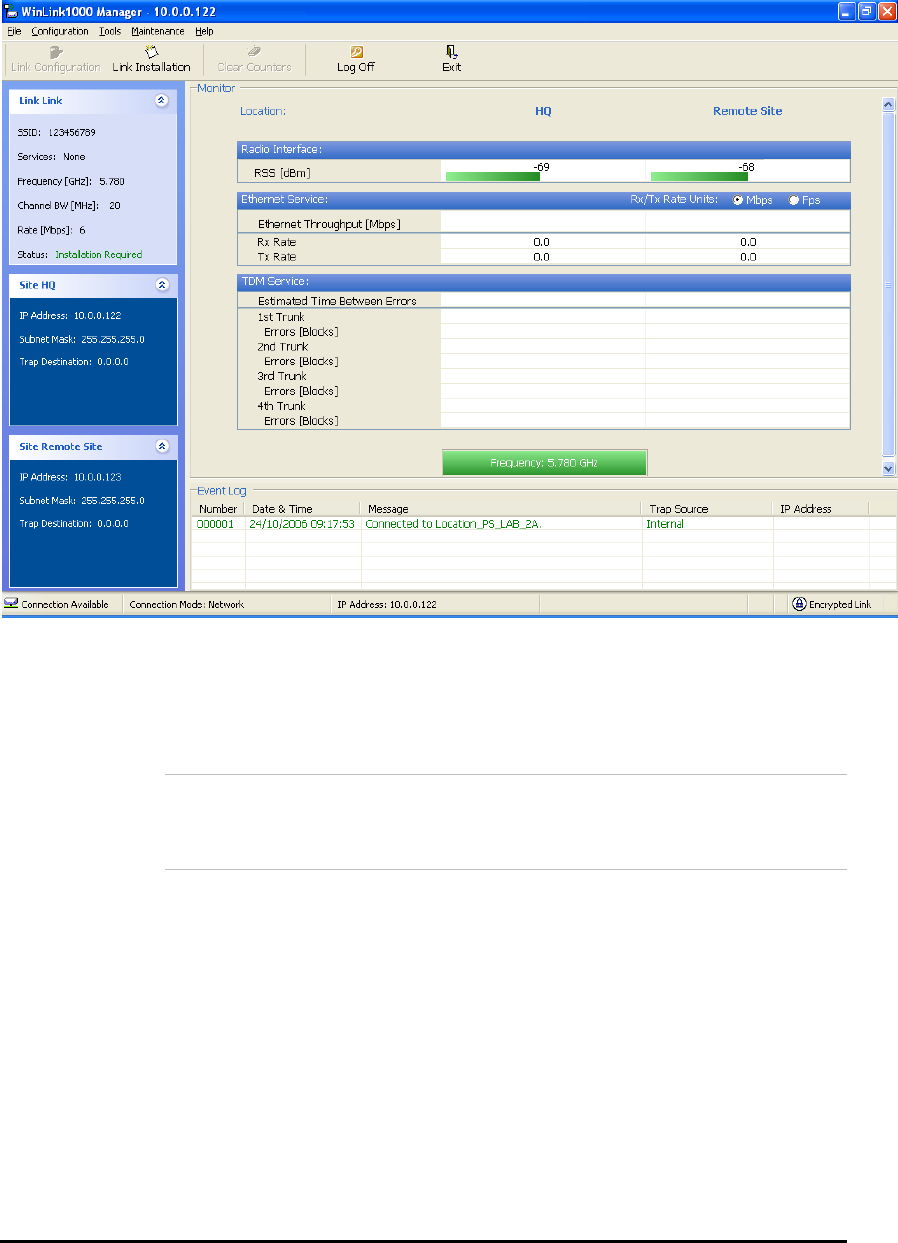This screenshot has height=1243, width=898.
Task: Click the Estimated Time Between Errors row
Action: pyautogui.click(x=543, y=301)
